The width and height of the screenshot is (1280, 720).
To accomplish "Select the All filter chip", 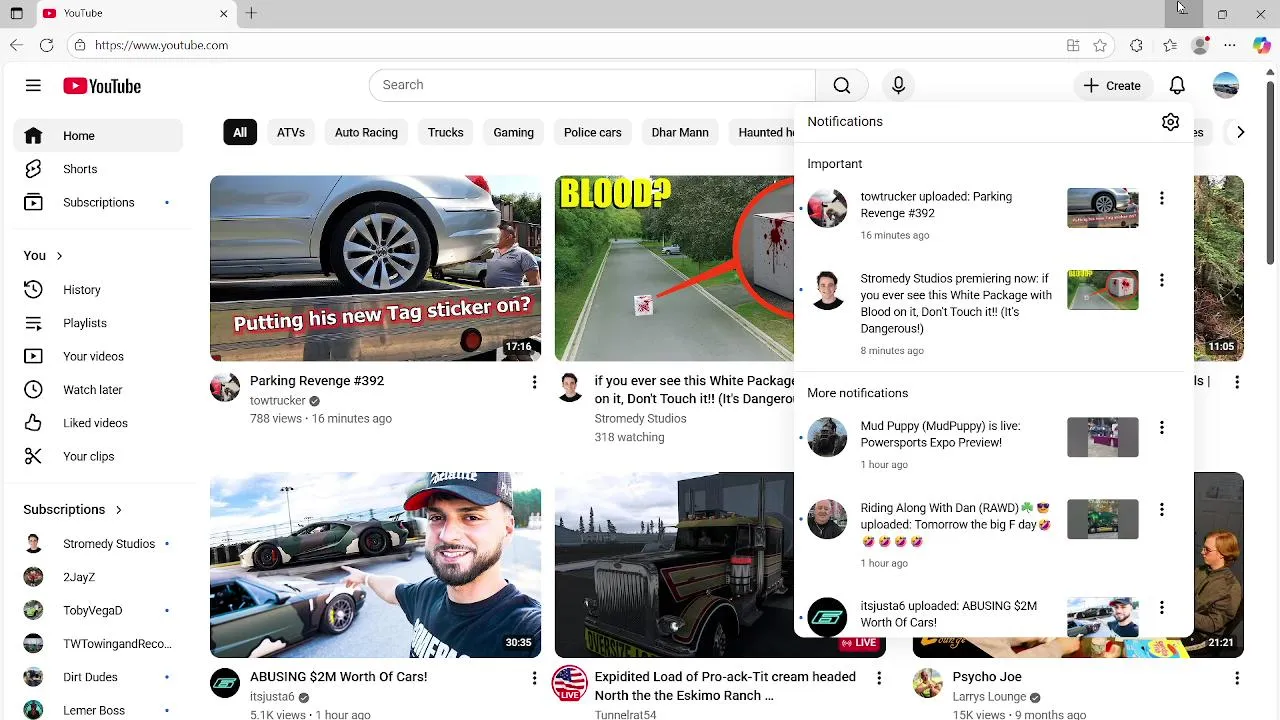I will point(240,132).
